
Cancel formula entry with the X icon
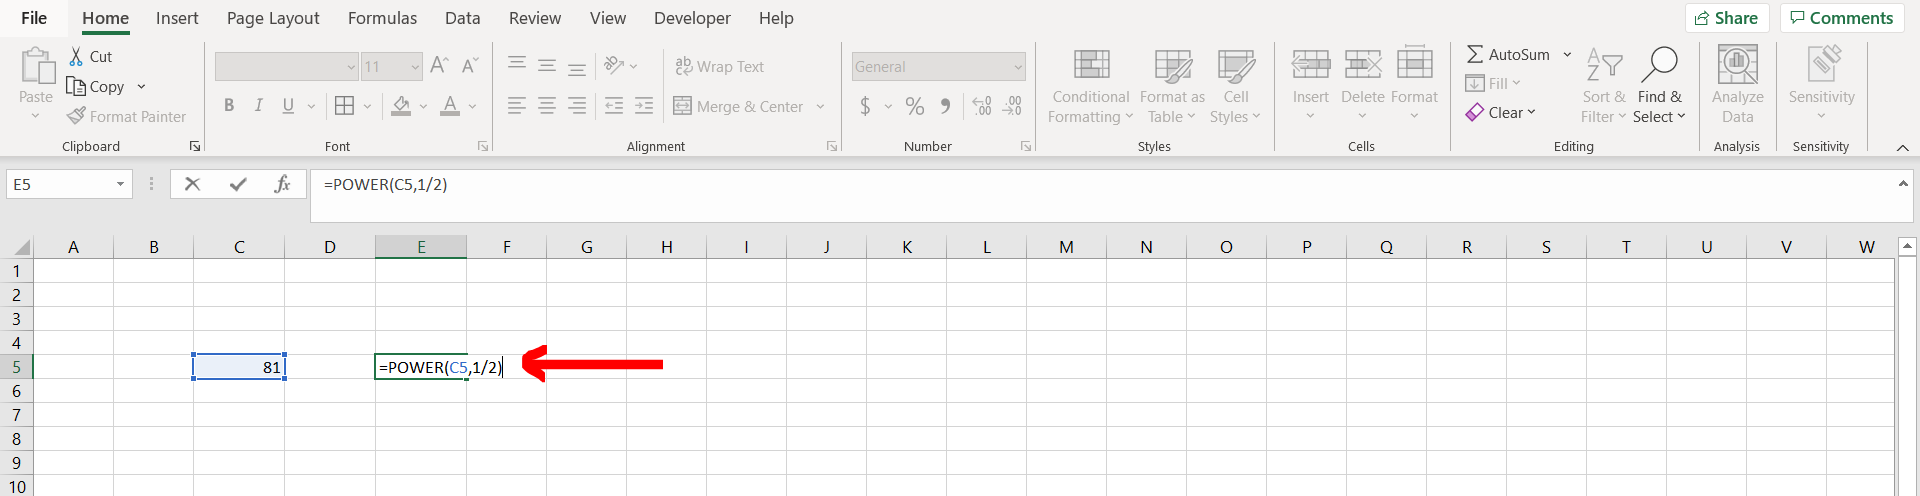193,184
